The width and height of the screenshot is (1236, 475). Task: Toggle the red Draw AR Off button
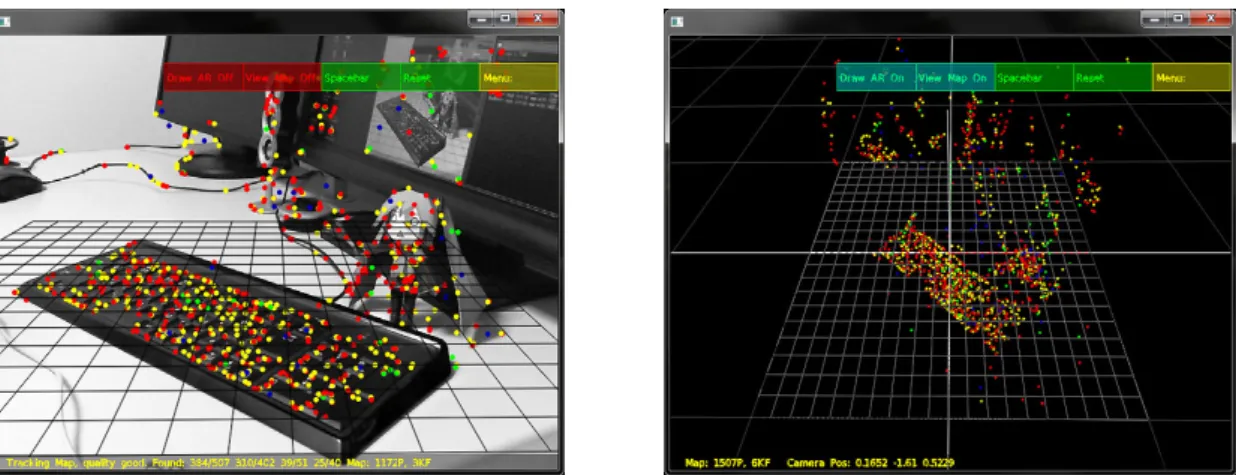pos(203,77)
